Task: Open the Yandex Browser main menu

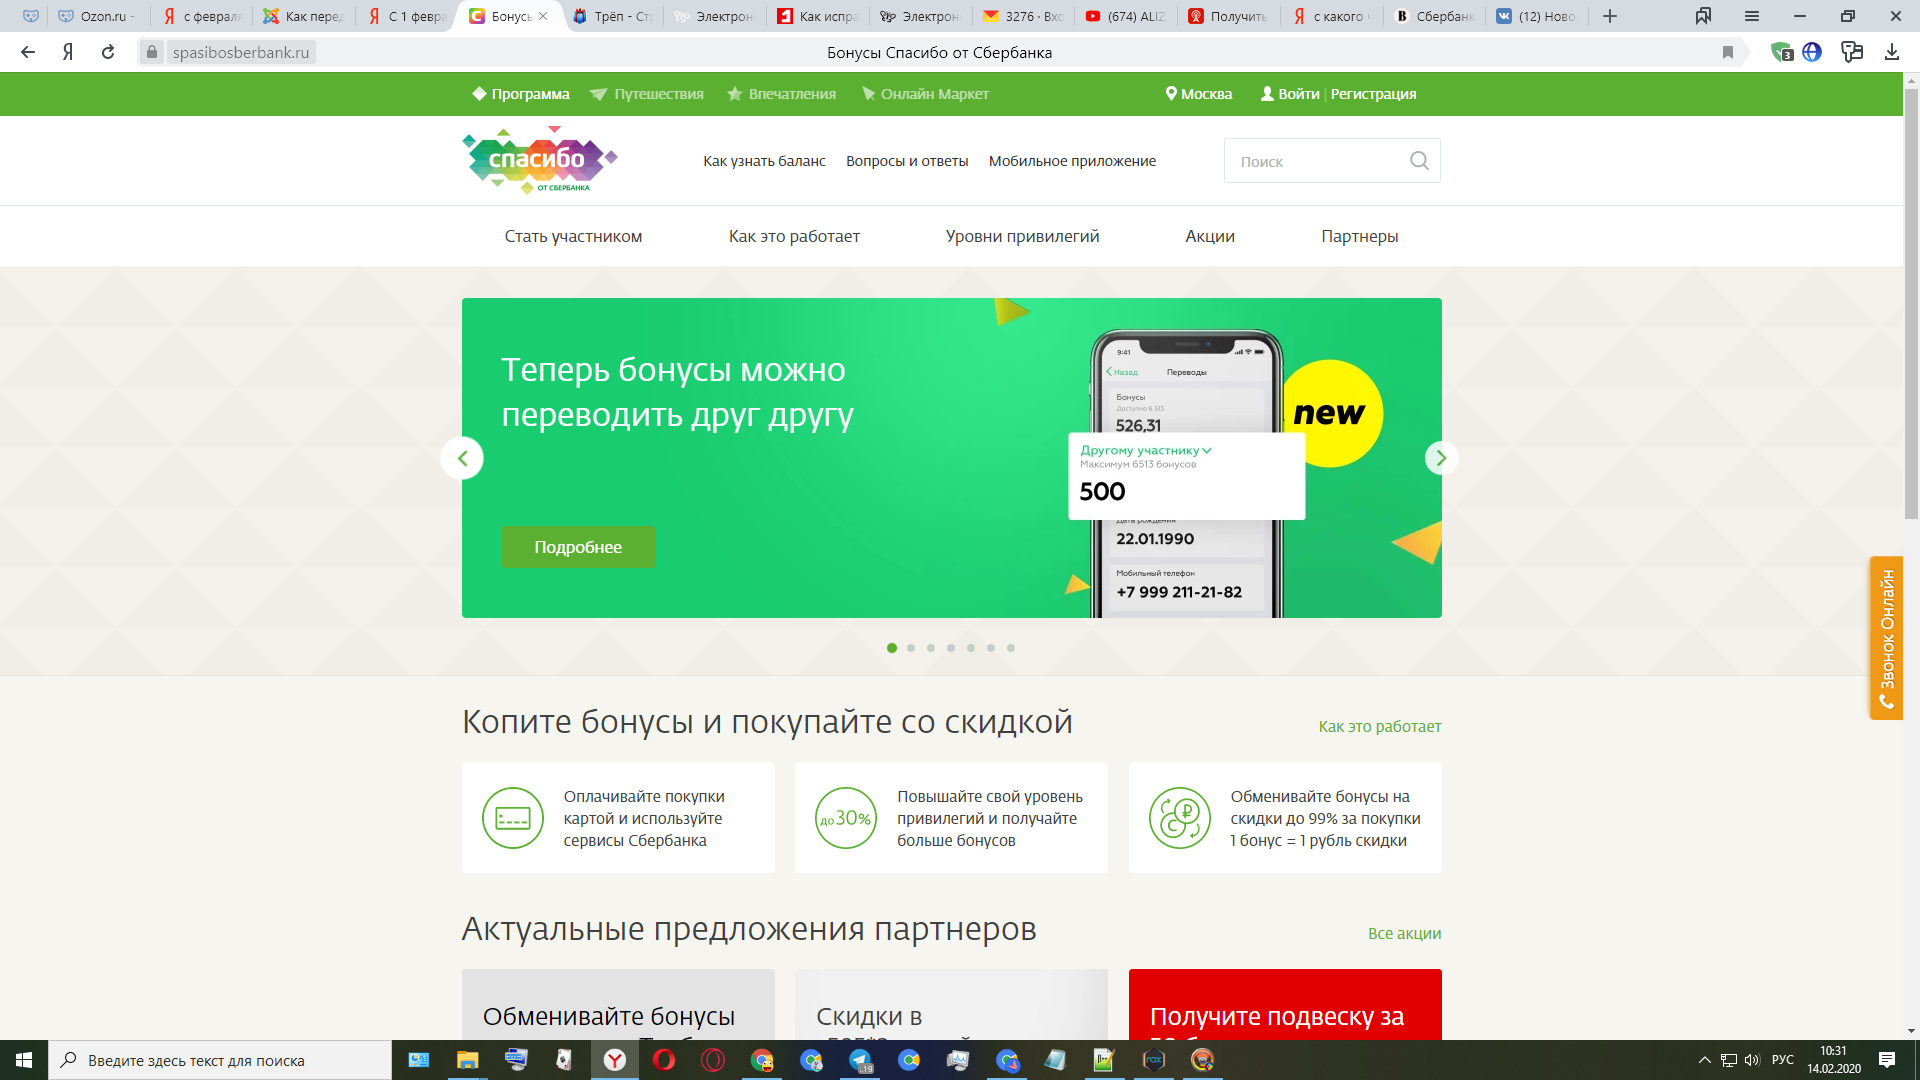Action: [x=1752, y=16]
